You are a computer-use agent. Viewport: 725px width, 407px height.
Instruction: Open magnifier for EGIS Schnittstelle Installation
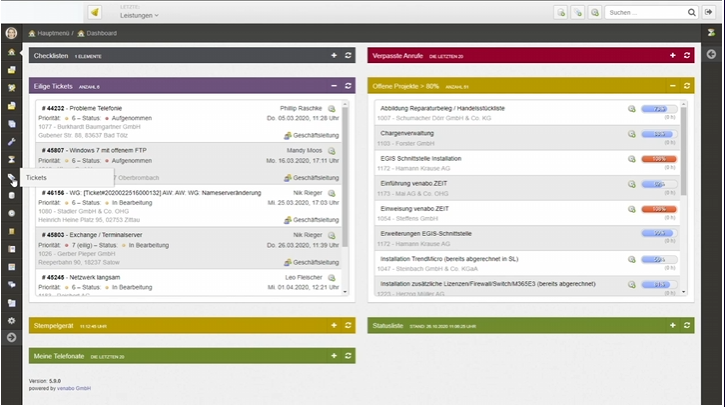pos(632,159)
